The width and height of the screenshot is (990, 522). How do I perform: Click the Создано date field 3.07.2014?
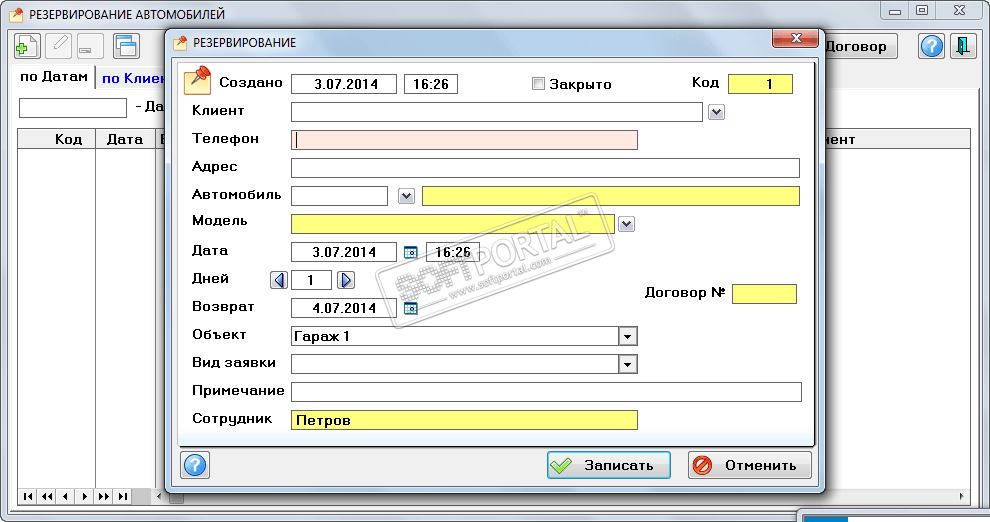tap(343, 84)
